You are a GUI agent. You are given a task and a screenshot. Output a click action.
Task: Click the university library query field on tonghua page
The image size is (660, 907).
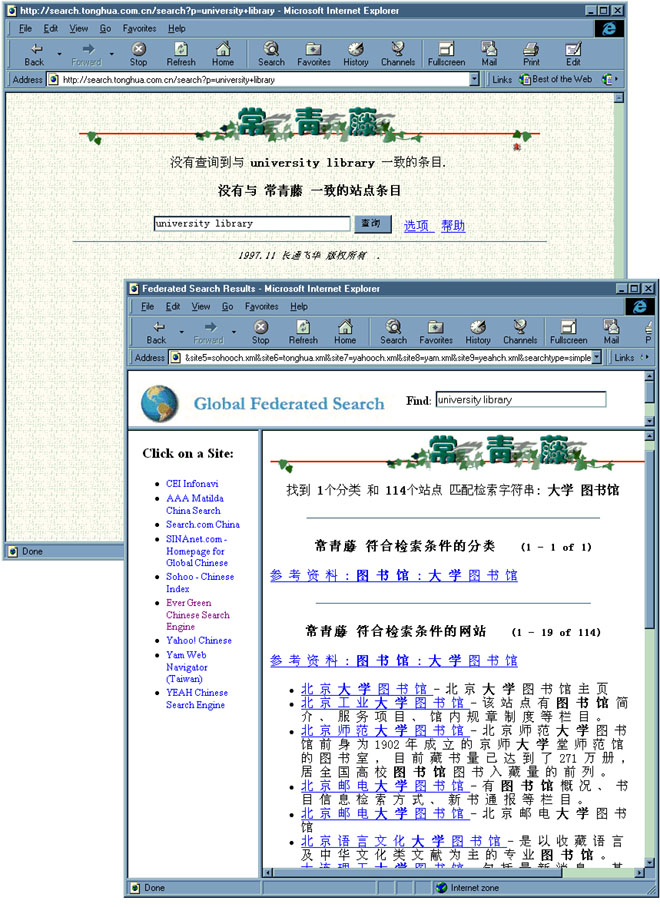point(252,223)
